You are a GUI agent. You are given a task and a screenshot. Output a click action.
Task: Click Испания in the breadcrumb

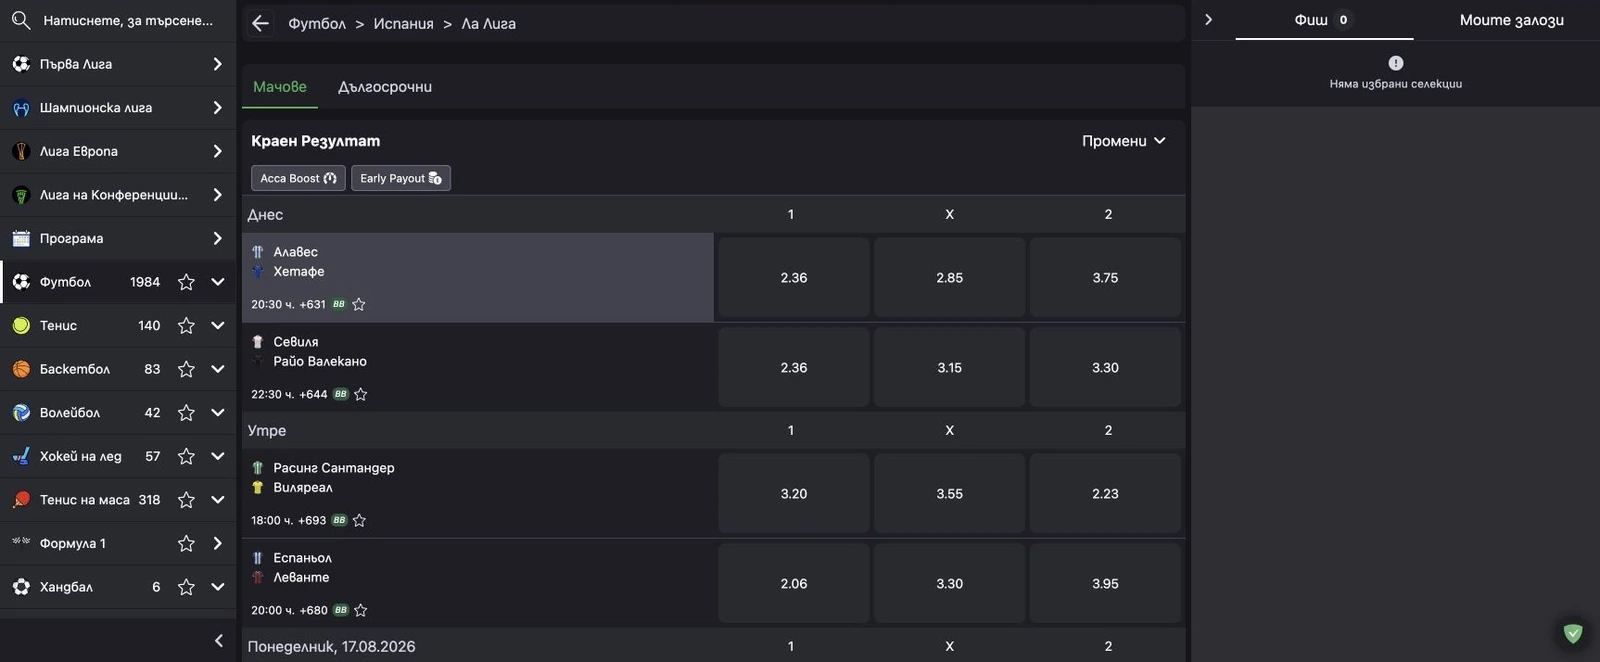[403, 23]
